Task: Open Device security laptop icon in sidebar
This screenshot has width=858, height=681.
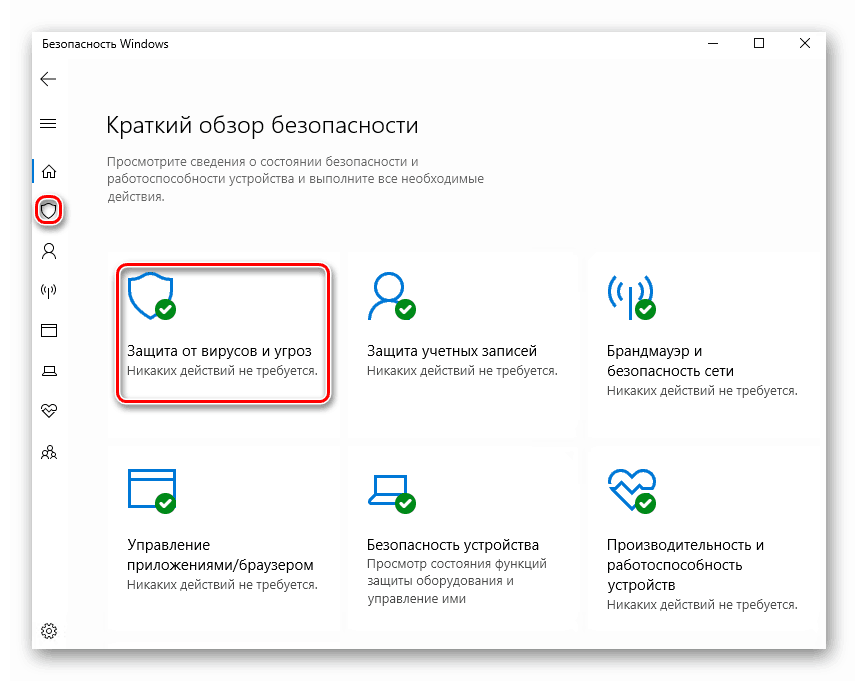Action: [x=49, y=371]
